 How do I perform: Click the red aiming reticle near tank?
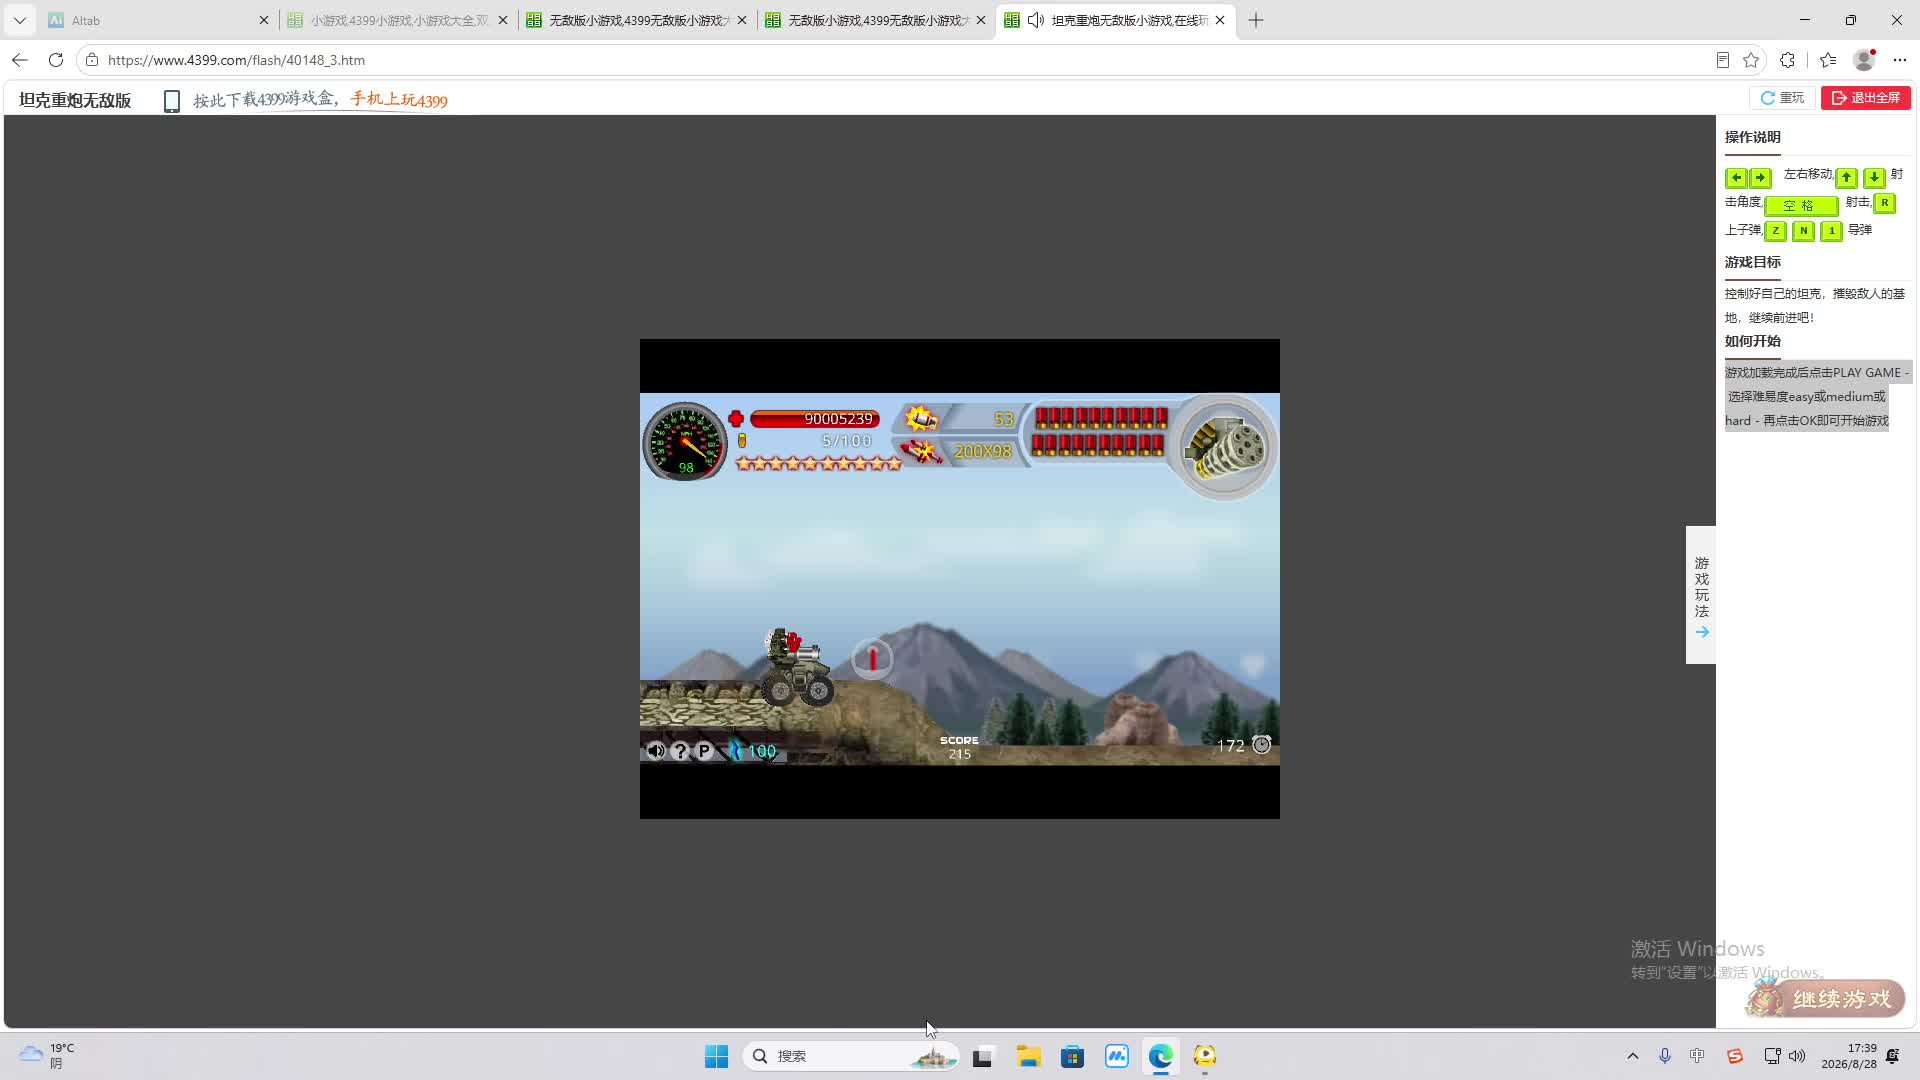(x=872, y=659)
